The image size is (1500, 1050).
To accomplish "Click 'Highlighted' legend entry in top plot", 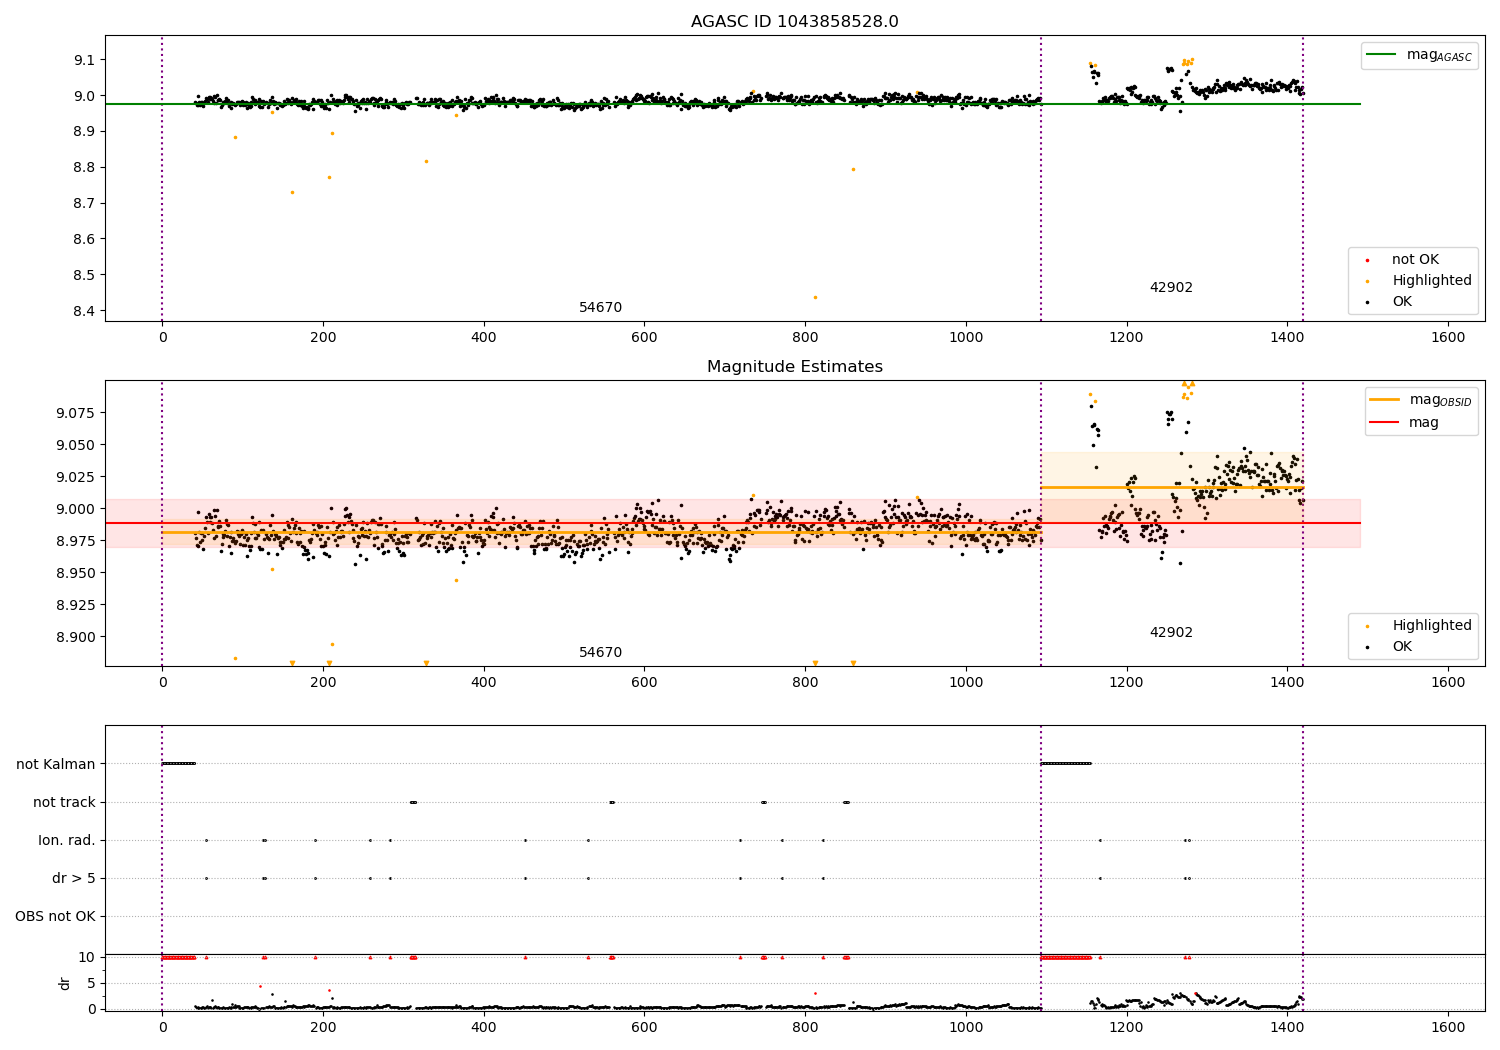I will coord(1420,281).
